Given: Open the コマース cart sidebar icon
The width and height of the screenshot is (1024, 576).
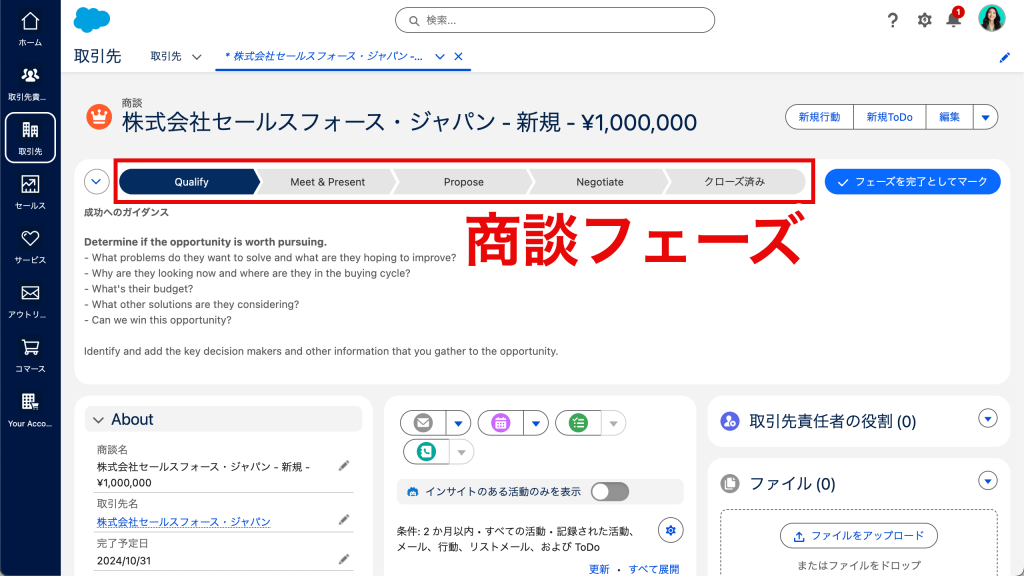Looking at the screenshot, I should point(30,355).
